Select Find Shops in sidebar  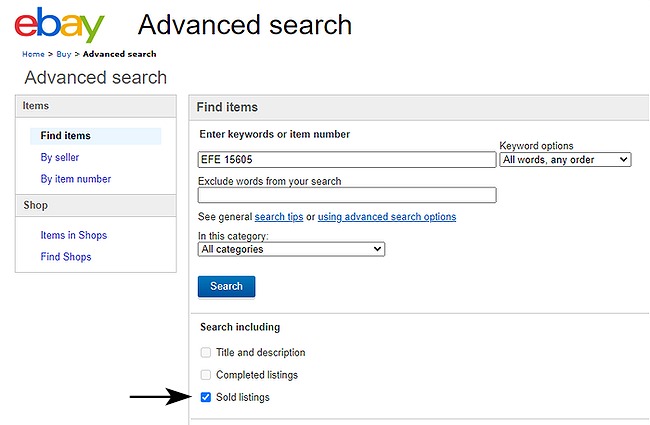pos(66,257)
